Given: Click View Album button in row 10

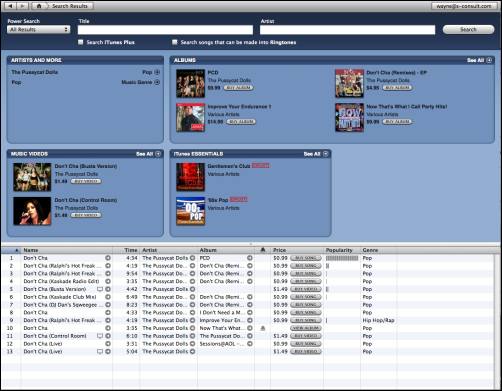Looking at the screenshot, I should click(306, 328).
